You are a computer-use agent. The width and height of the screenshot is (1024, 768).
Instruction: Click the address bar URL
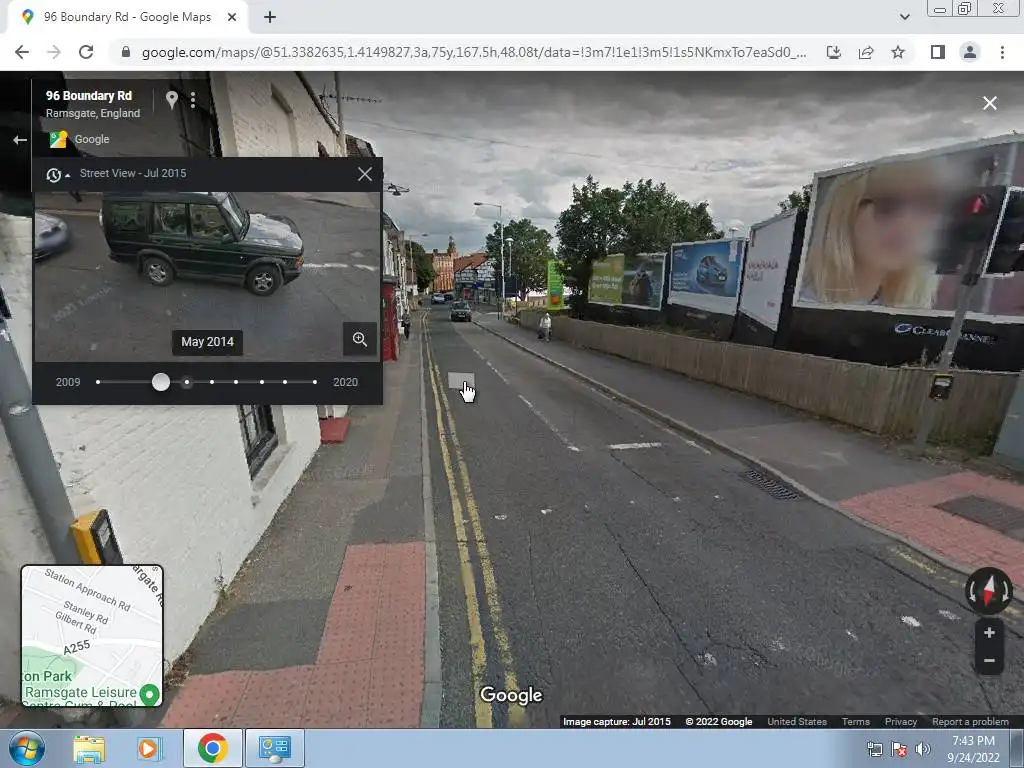coord(473,52)
